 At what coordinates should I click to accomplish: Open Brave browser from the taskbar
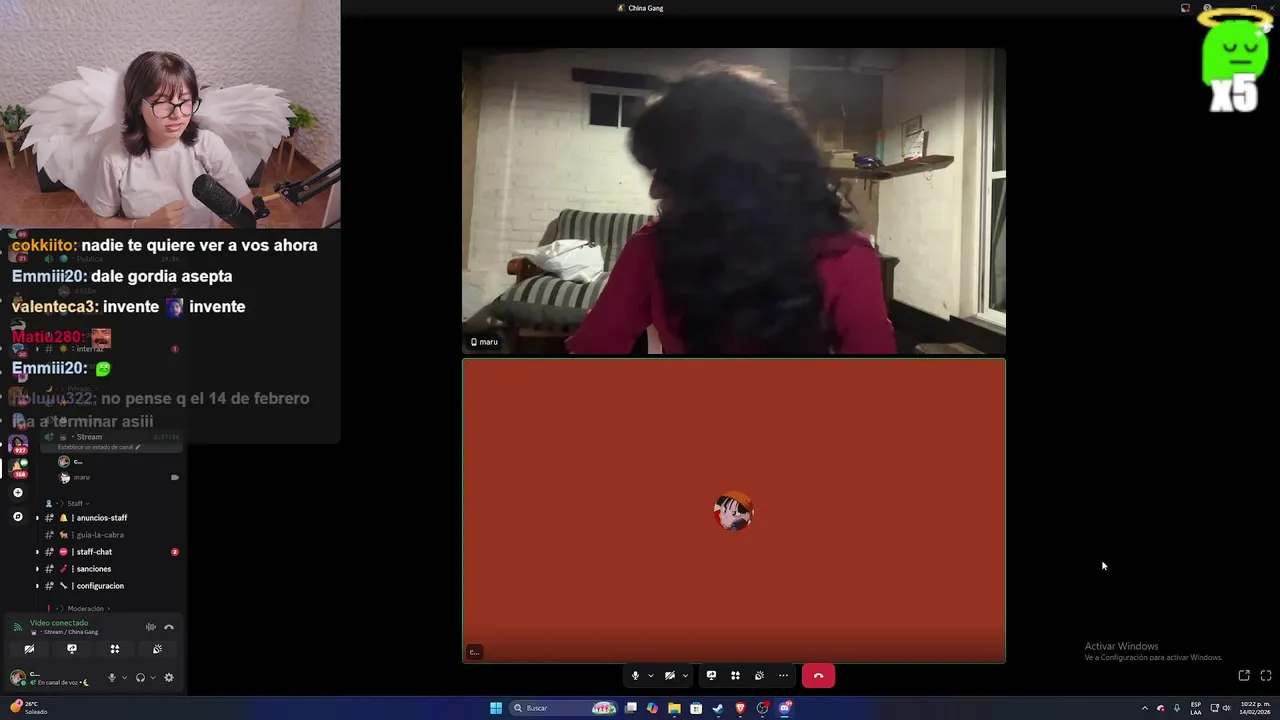tap(741, 708)
